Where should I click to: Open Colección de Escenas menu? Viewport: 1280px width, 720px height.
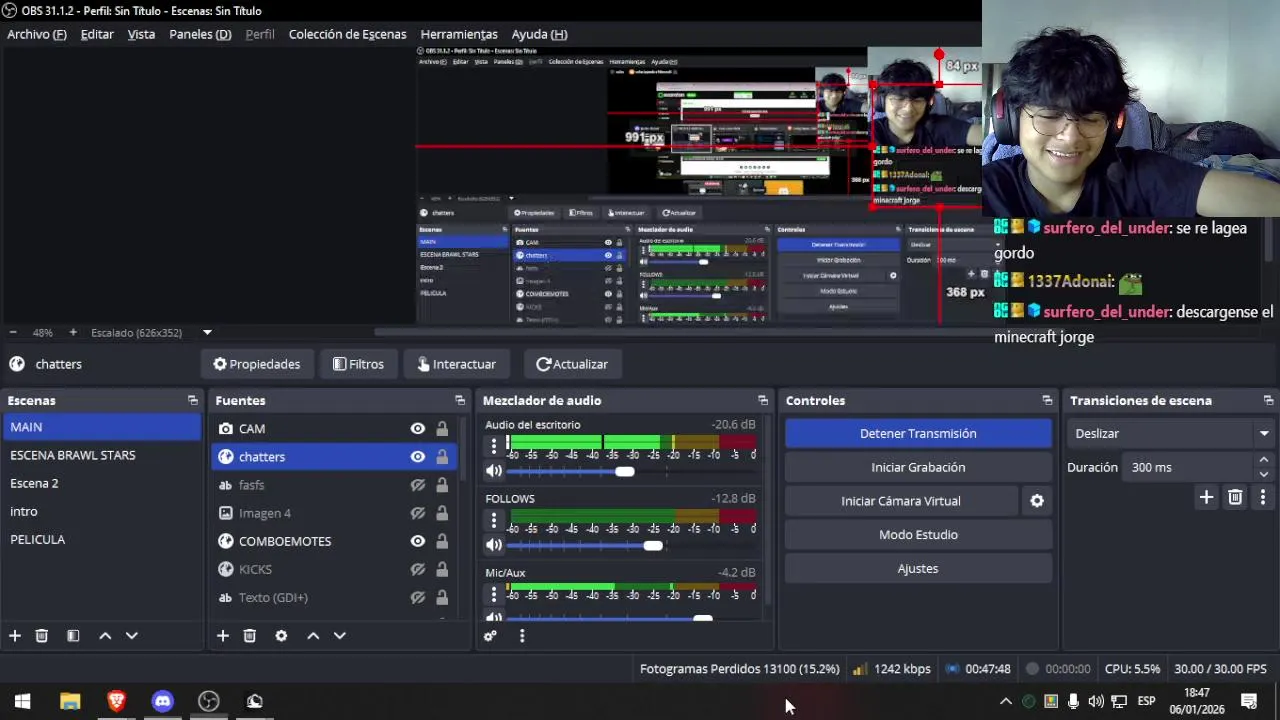[x=347, y=34]
